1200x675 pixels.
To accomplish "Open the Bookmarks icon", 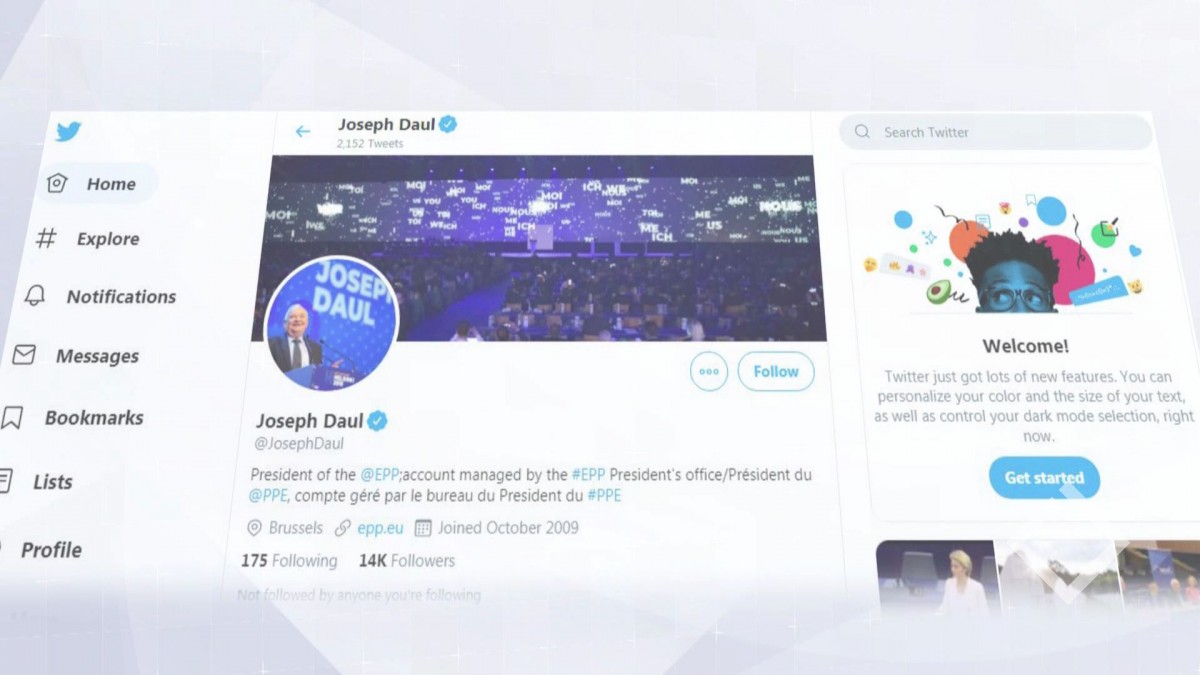I will [x=12, y=417].
